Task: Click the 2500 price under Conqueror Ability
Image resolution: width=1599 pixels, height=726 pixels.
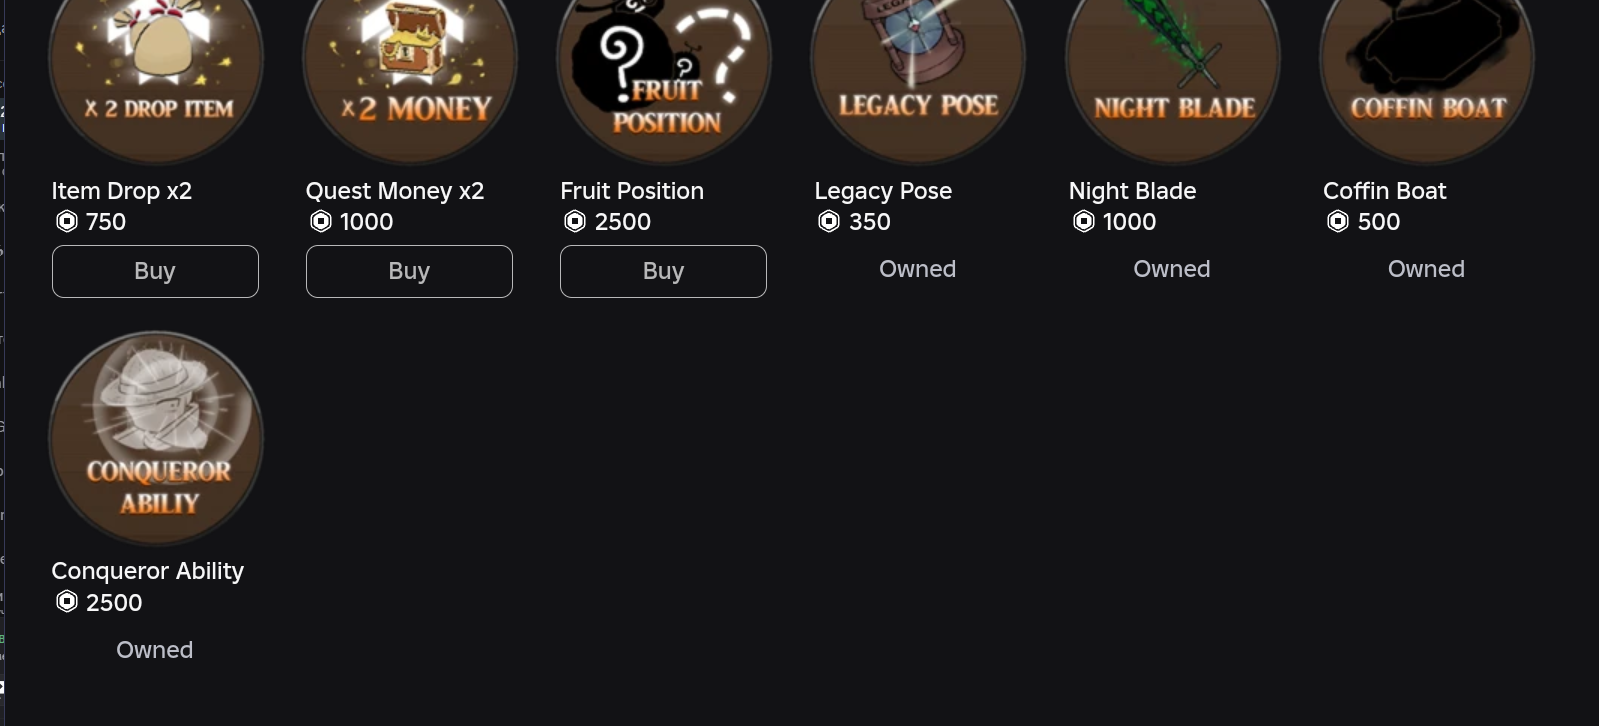Action: tap(113, 603)
